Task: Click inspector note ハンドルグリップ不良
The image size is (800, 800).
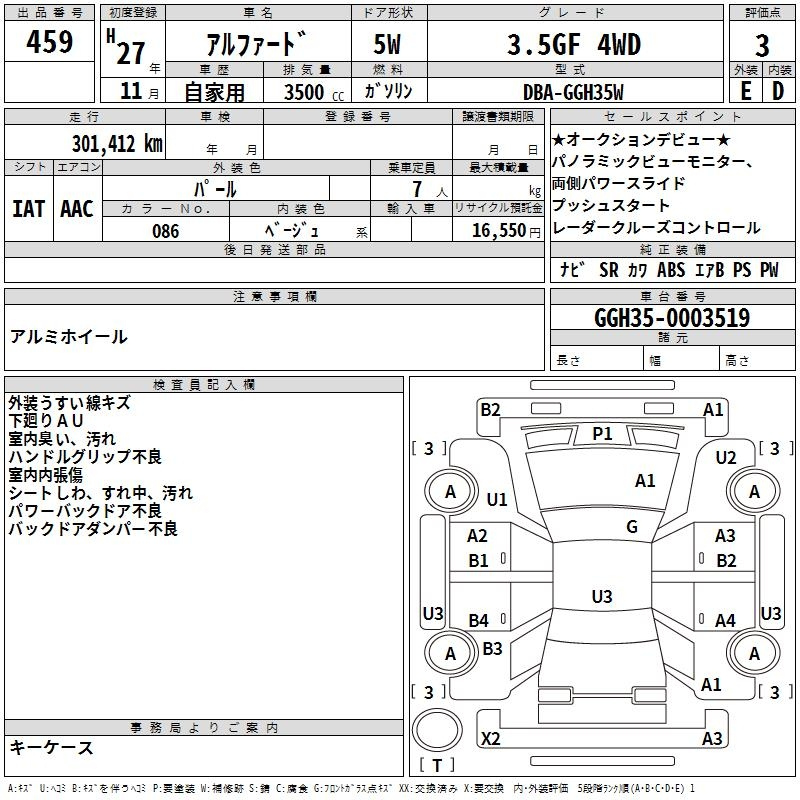Action: (x=85, y=457)
